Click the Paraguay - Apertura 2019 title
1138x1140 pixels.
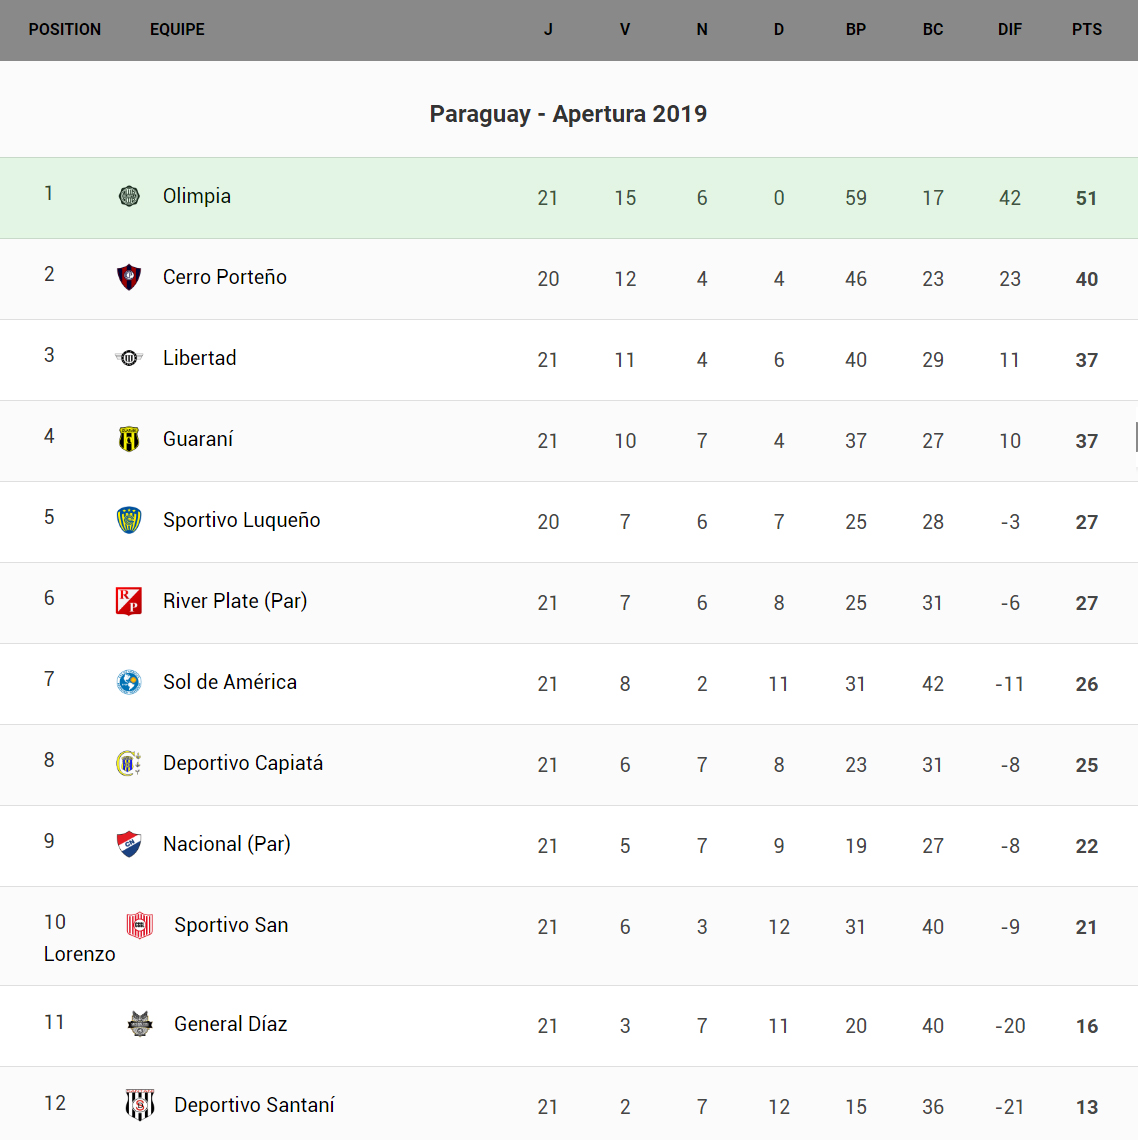(568, 114)
